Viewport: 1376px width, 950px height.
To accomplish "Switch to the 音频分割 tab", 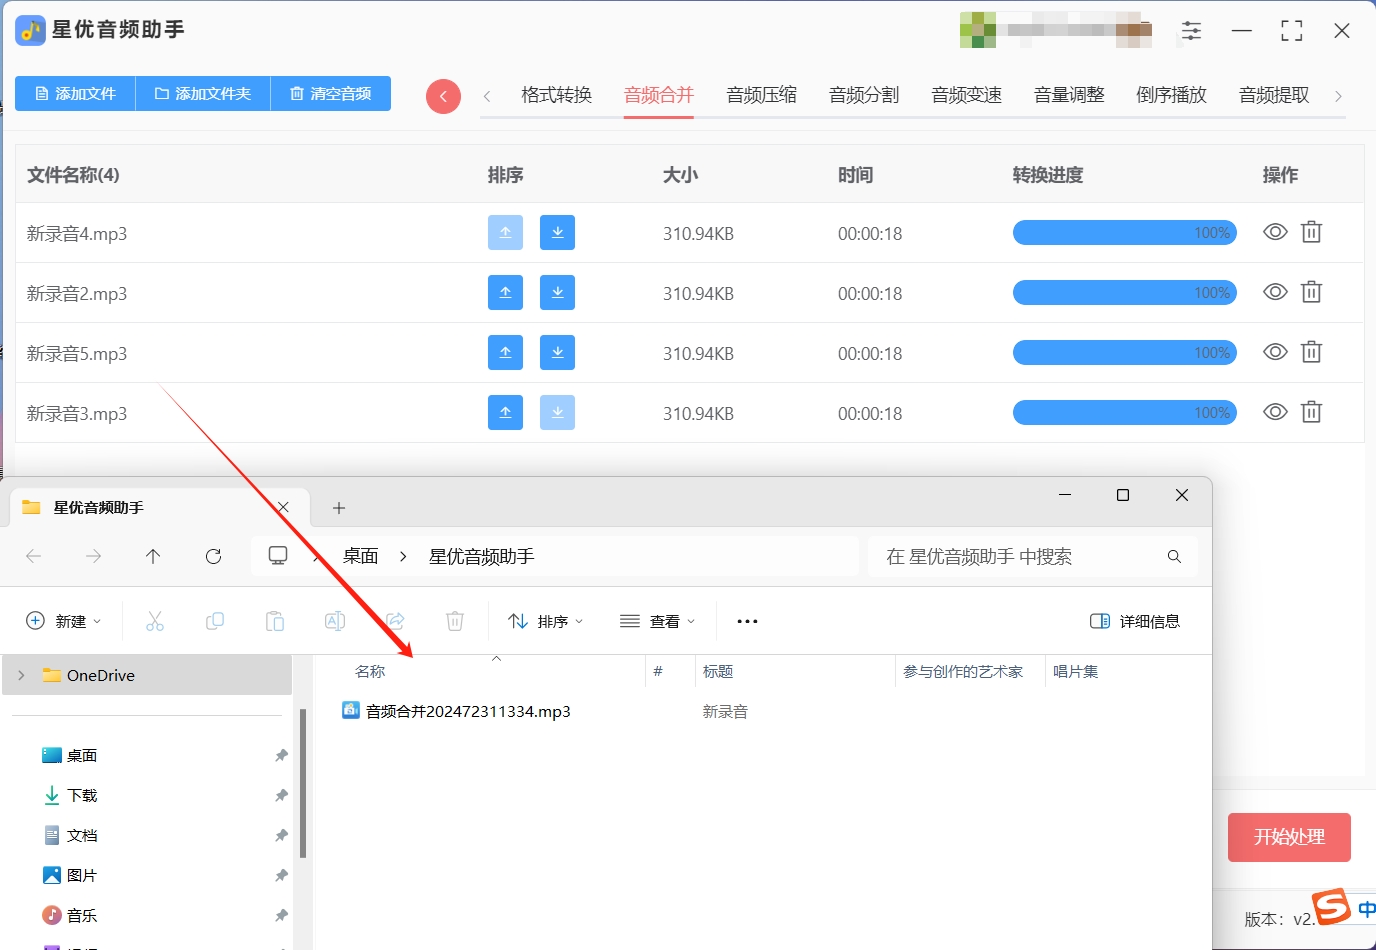I will (864, 95).
